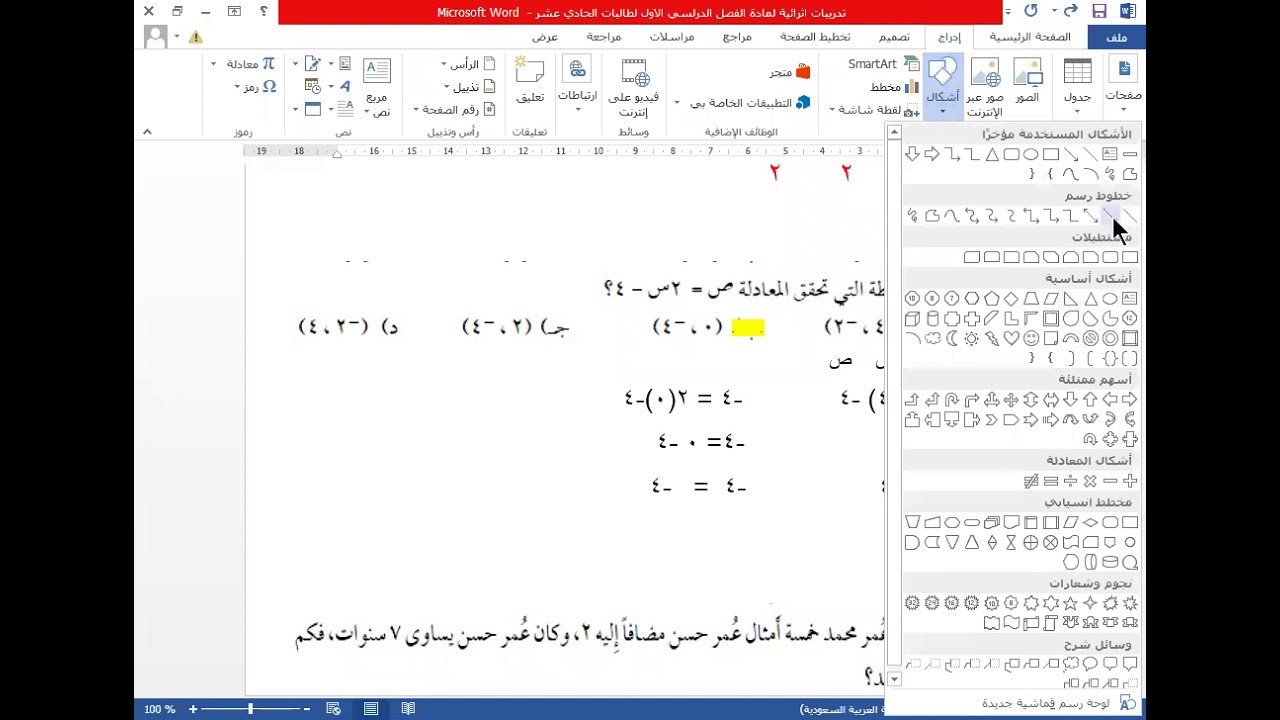
Task: Save the document from the title bar
Action: tap(1099, 11)
